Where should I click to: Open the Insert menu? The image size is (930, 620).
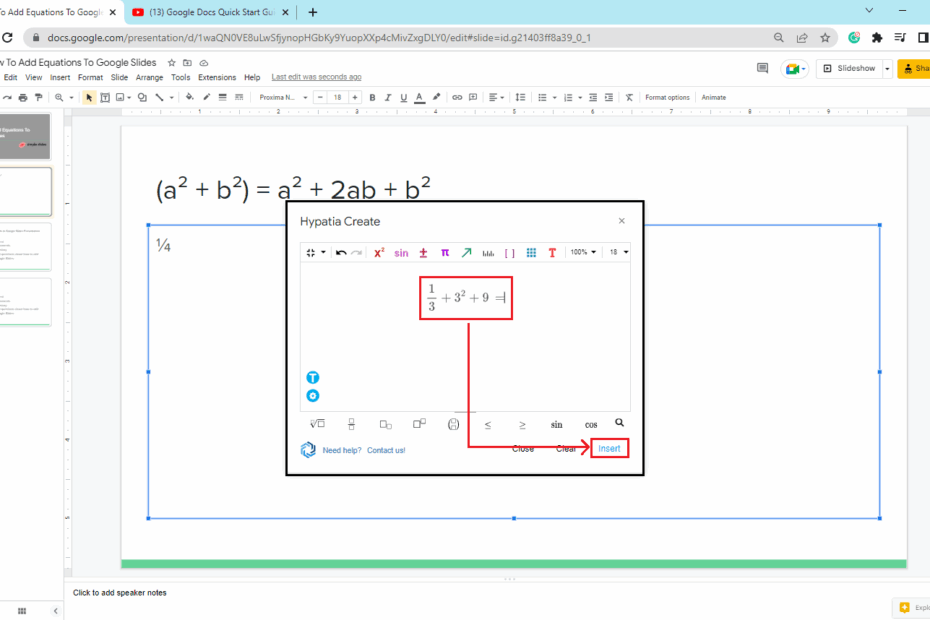point(60,77)
